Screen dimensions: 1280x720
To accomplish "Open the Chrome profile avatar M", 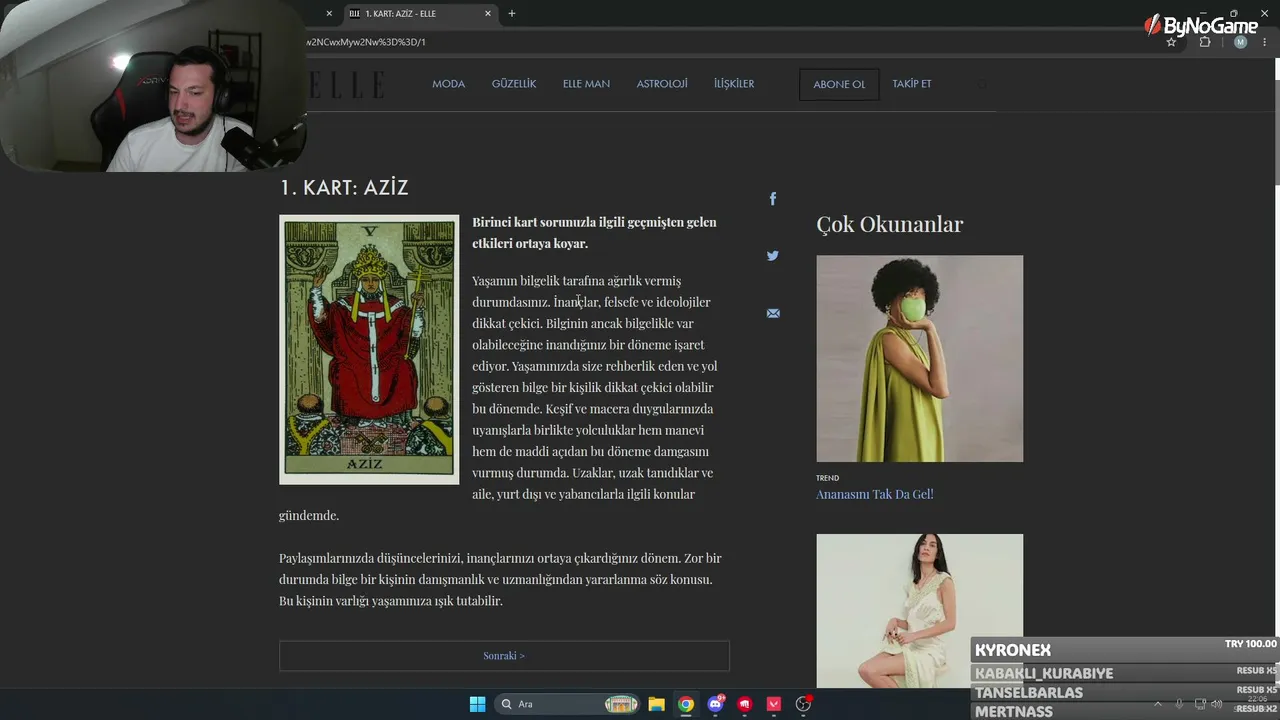I will pyautogui.click(x=1240, y=42).
